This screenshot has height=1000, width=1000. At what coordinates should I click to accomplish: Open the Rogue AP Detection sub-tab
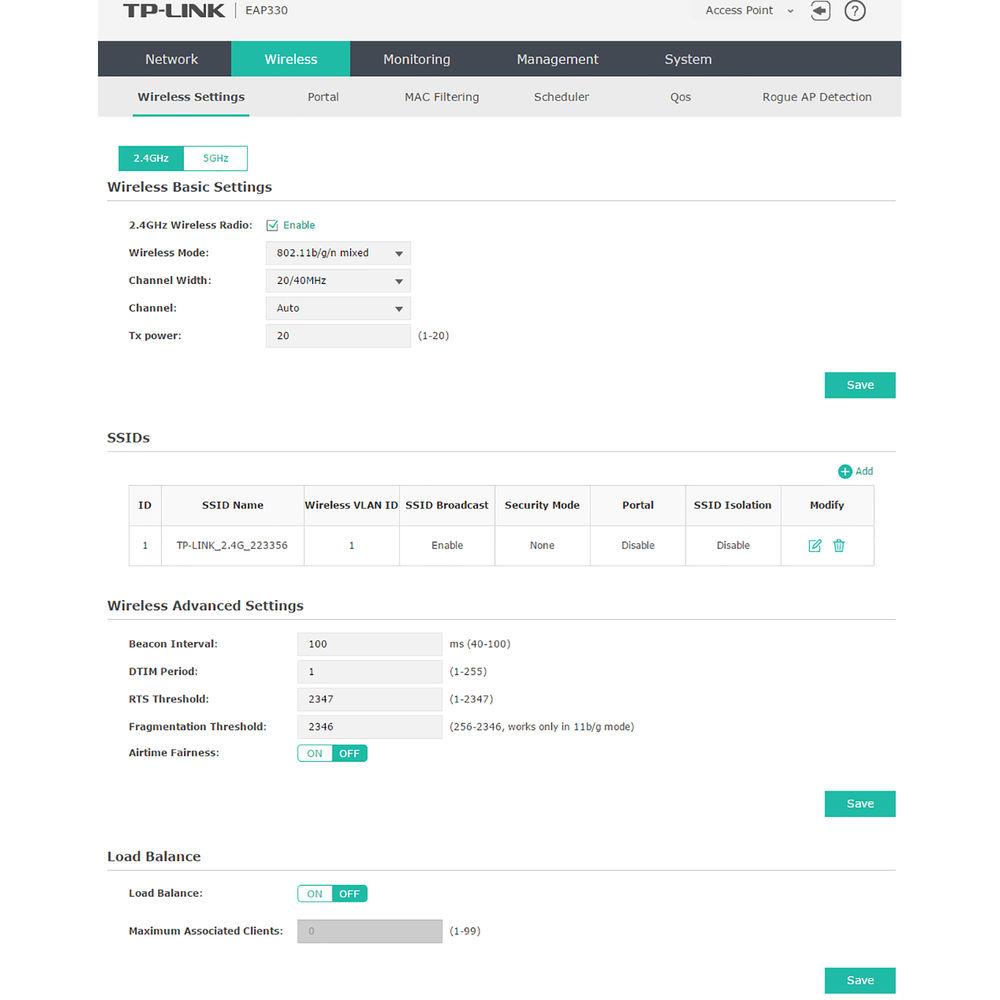[816, 98]
